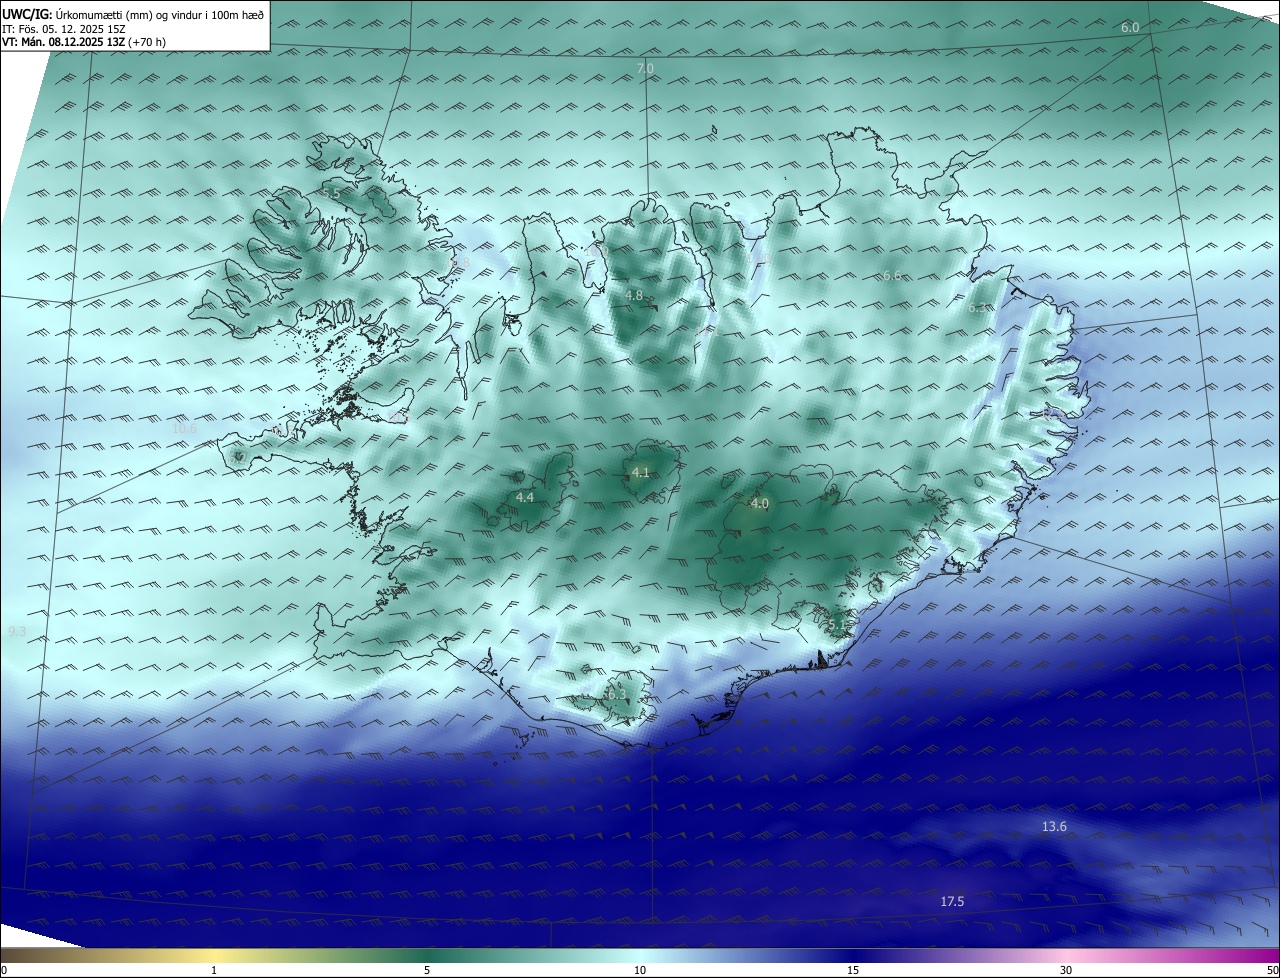Click the 'IT: Fös. 05. 12. 2025 15Z' line

[63, 28]
